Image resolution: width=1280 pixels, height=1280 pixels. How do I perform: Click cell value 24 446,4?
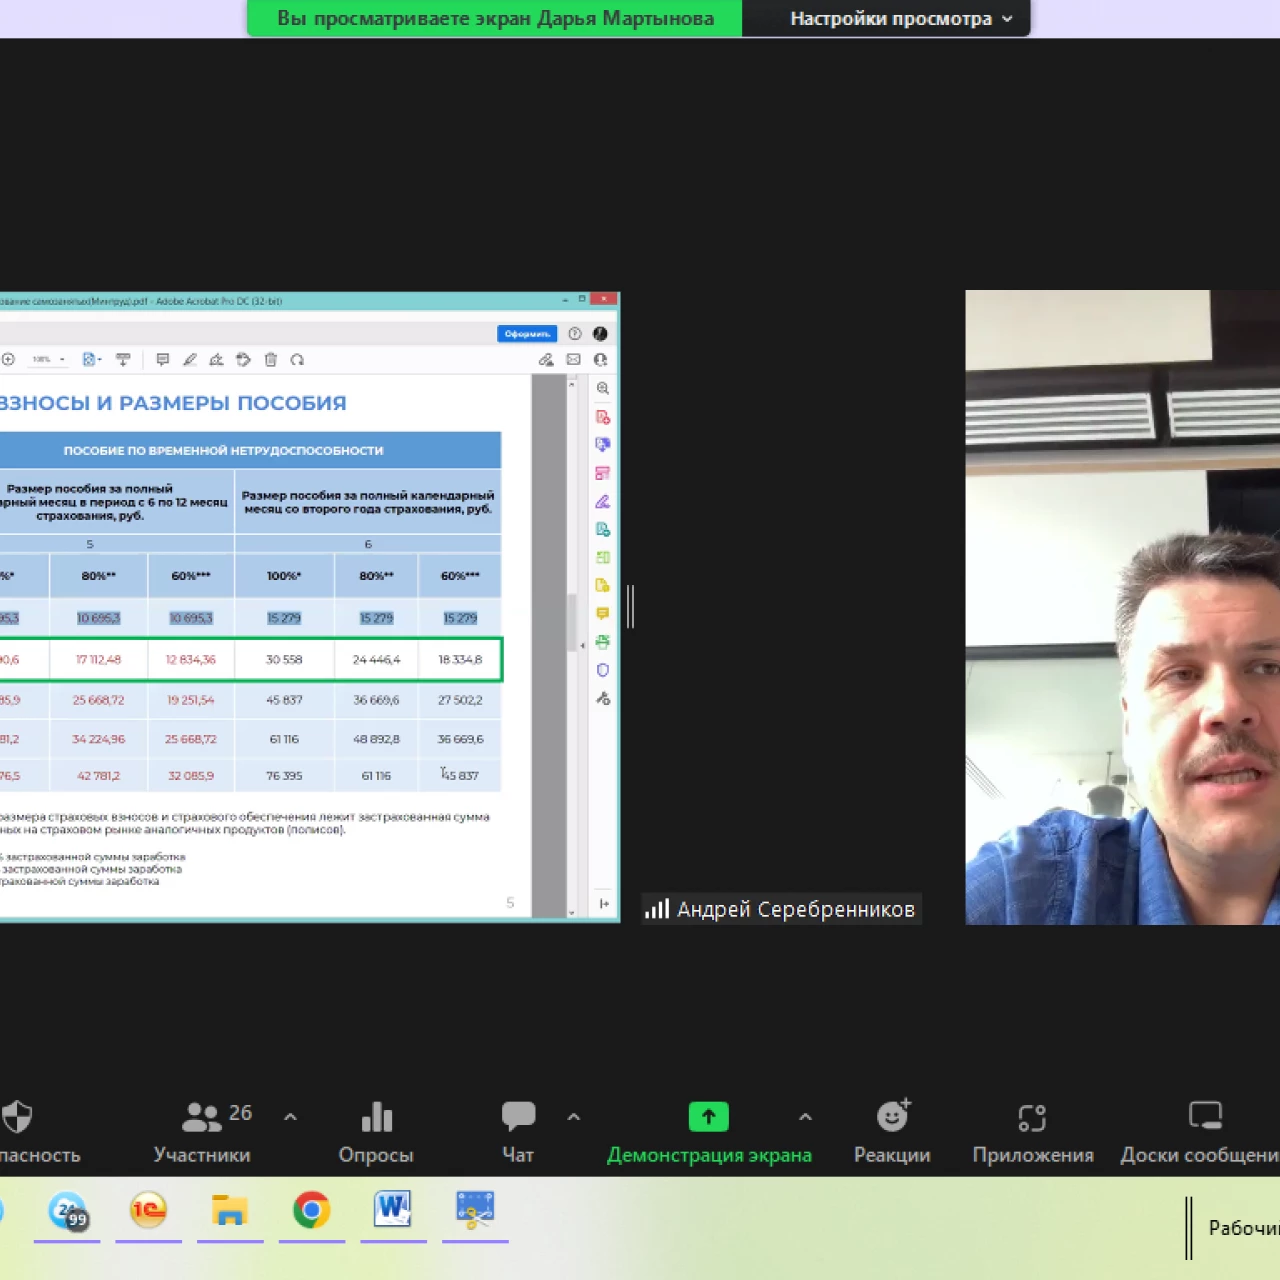pyautogui.click(x=376, y=660)
